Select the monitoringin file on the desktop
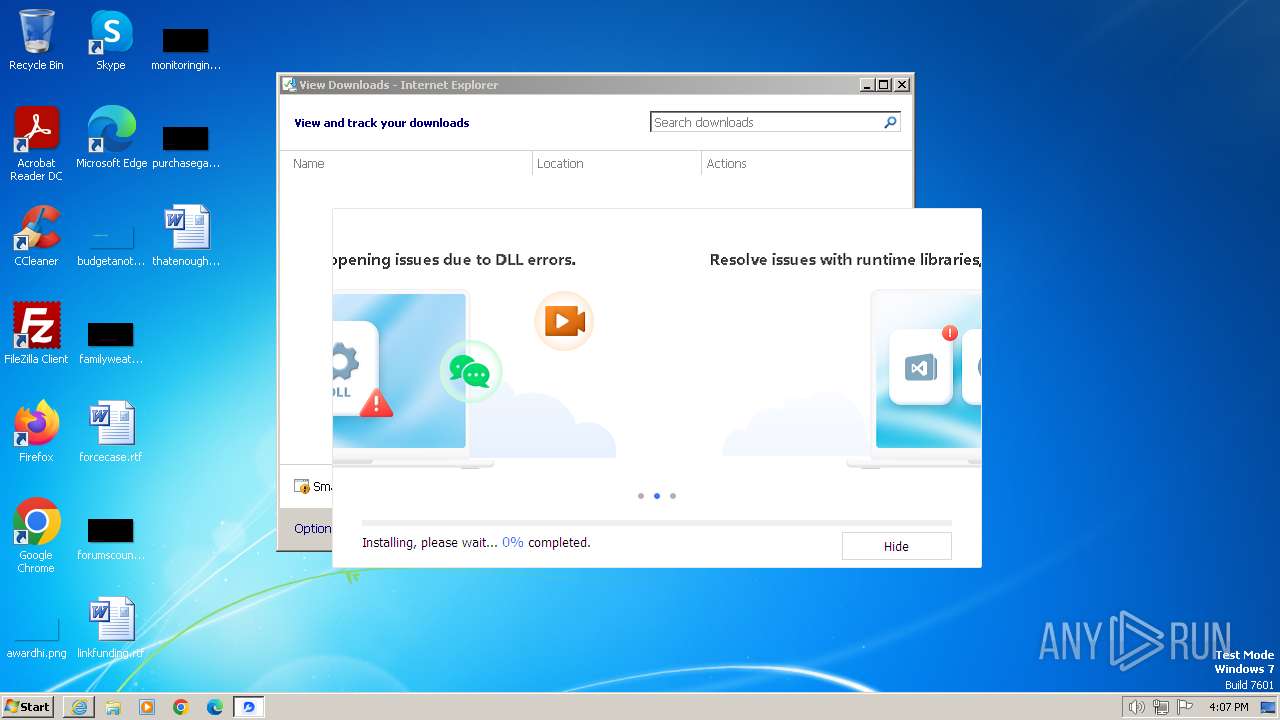Viewport: 1280px width, 720px height. [x=186, y=48]
